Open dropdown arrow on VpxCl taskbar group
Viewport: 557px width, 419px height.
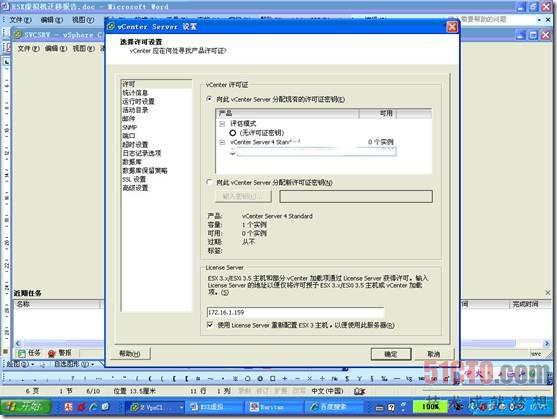click(x=182, y=407)
